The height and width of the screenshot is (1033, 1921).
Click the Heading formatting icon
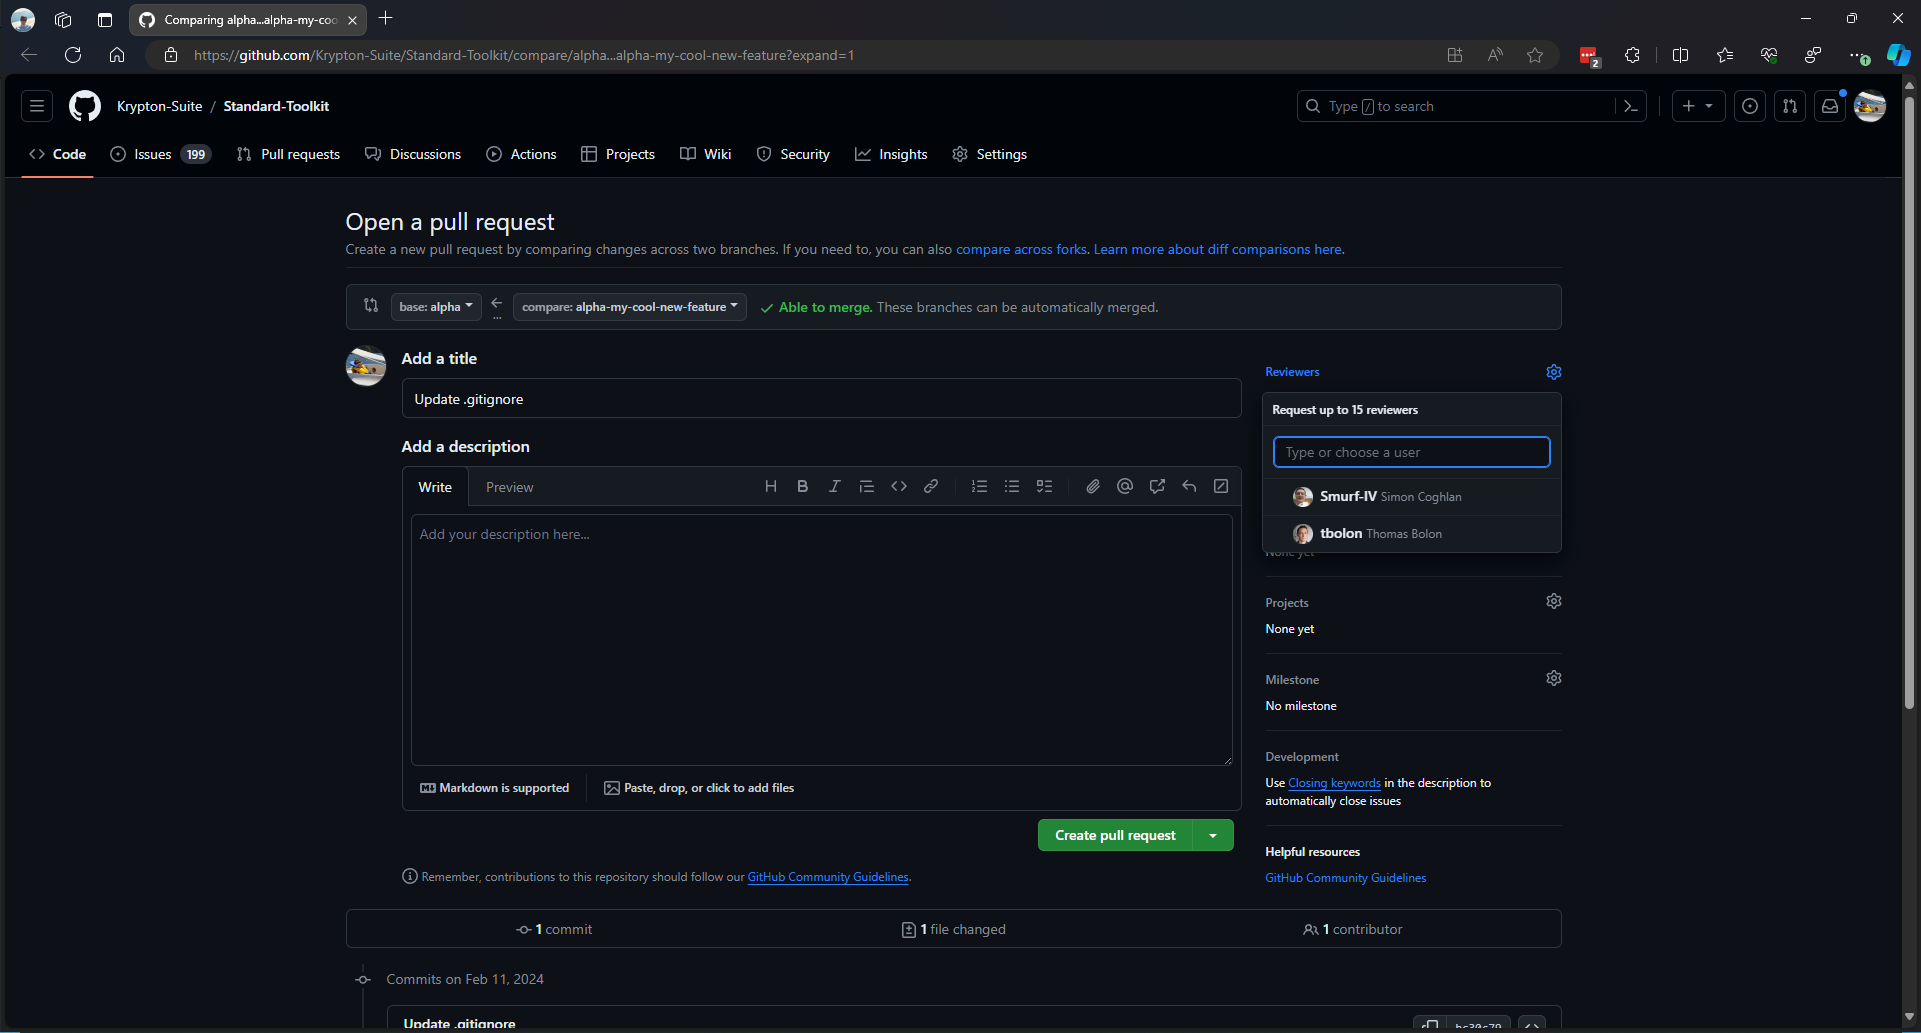click(770, 487)
